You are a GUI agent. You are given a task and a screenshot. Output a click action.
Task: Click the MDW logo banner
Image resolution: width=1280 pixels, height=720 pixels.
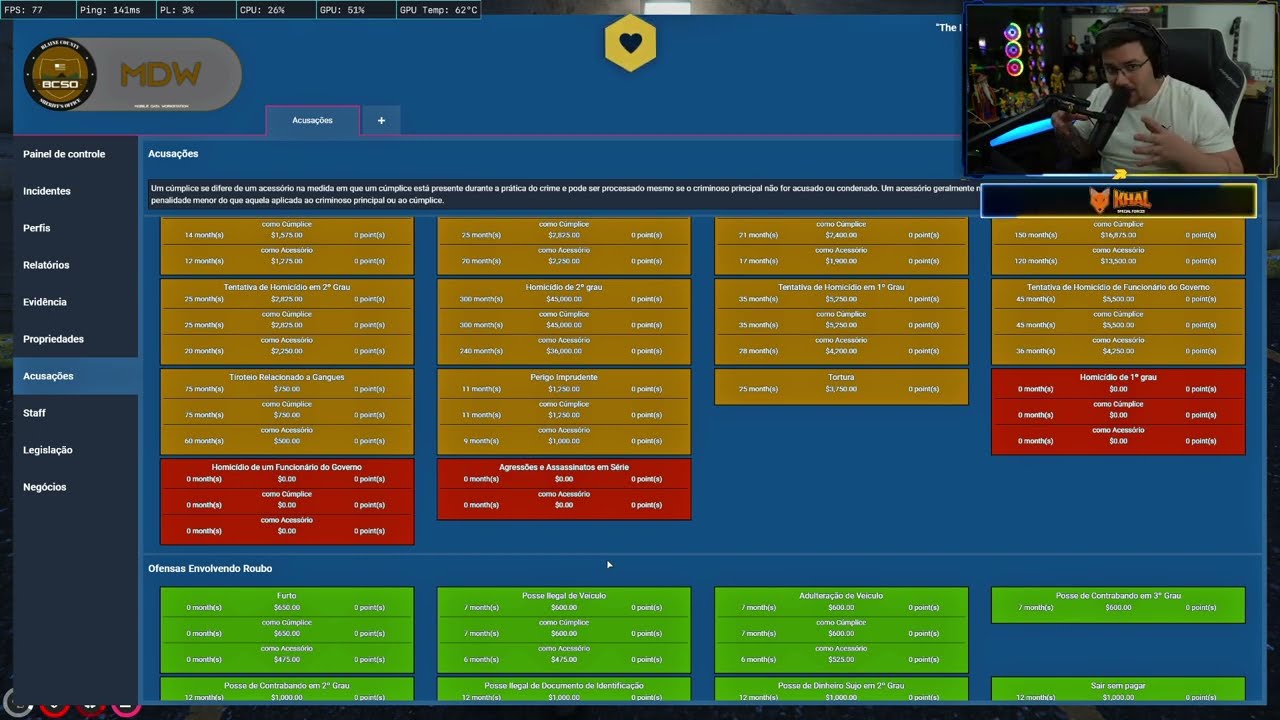pyautogui.click(x=161, y=75)
